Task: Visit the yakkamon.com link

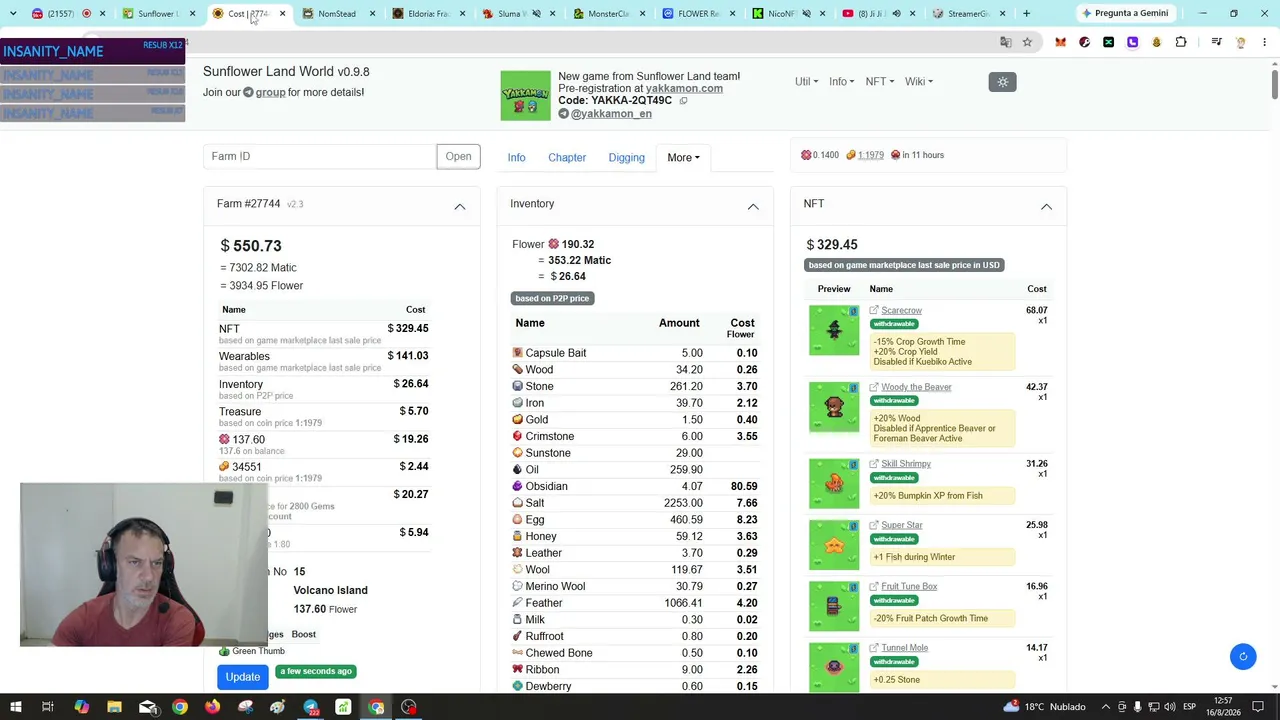Action: [x=684, y=88]
